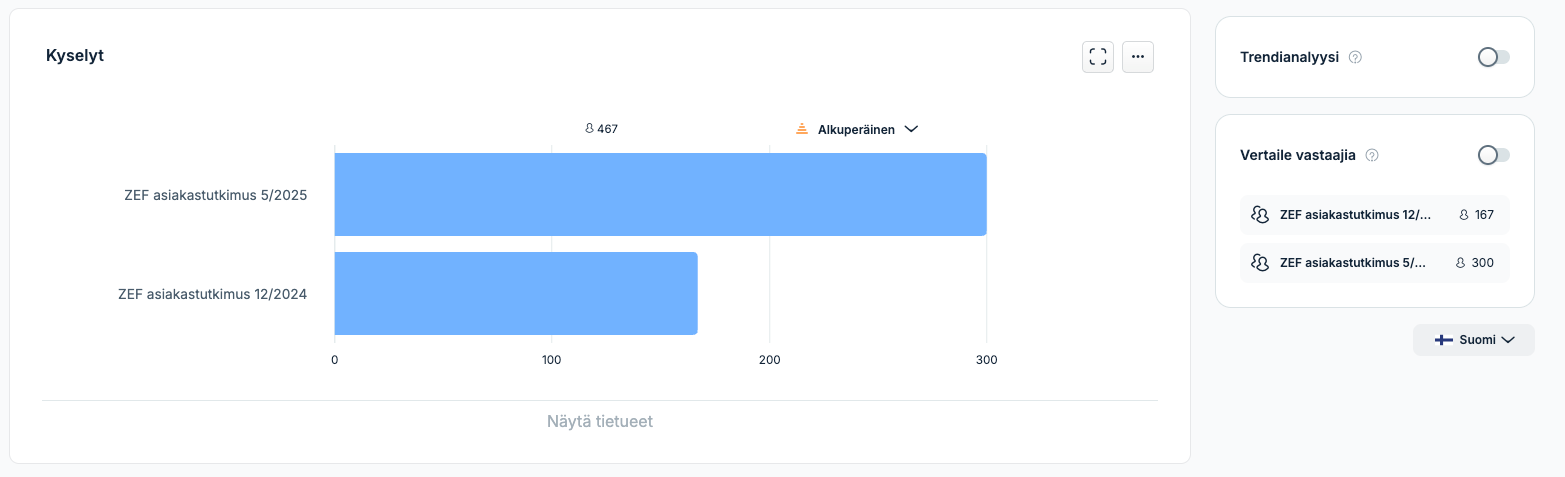The width and height of the screenshot is (1565, 477).
Task: Click the help icon next to Trendianalyysi
Action: click(1355, 57)
